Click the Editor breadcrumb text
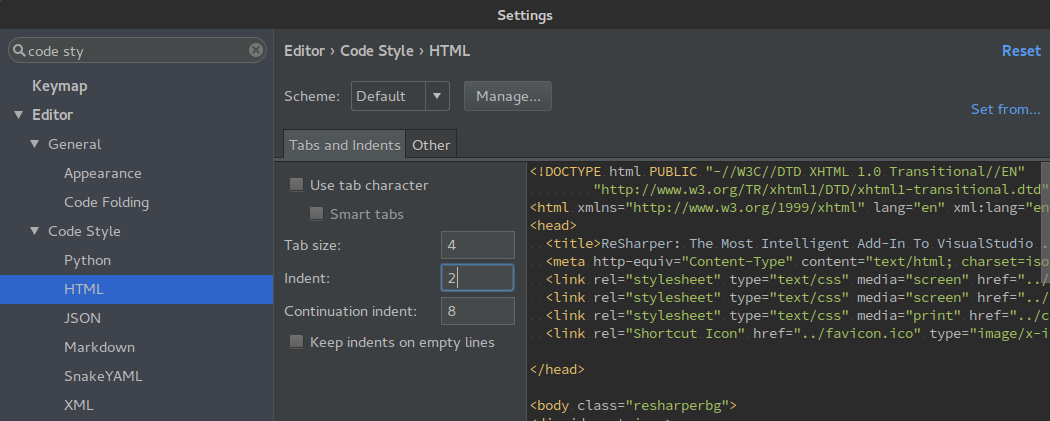Image resolution: width=1050 pixels, height=421 pixels. point(305,51)
